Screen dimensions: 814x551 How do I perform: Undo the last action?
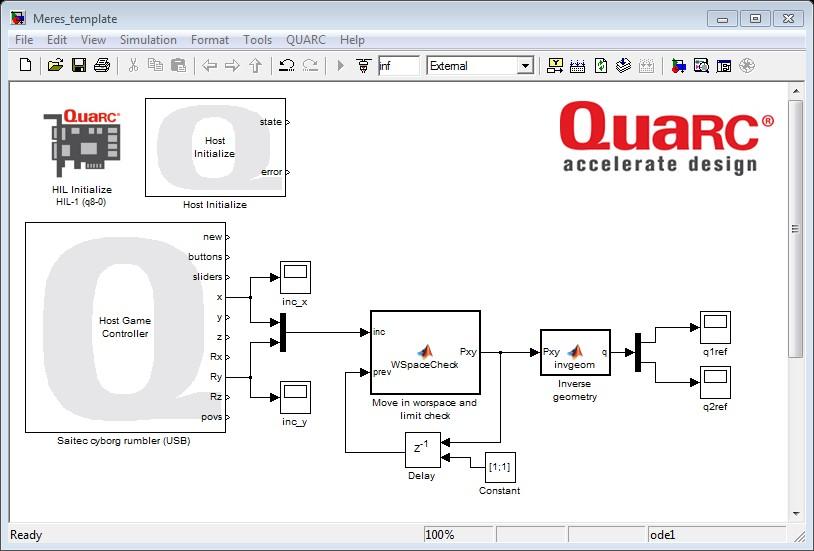click(287, 65)
